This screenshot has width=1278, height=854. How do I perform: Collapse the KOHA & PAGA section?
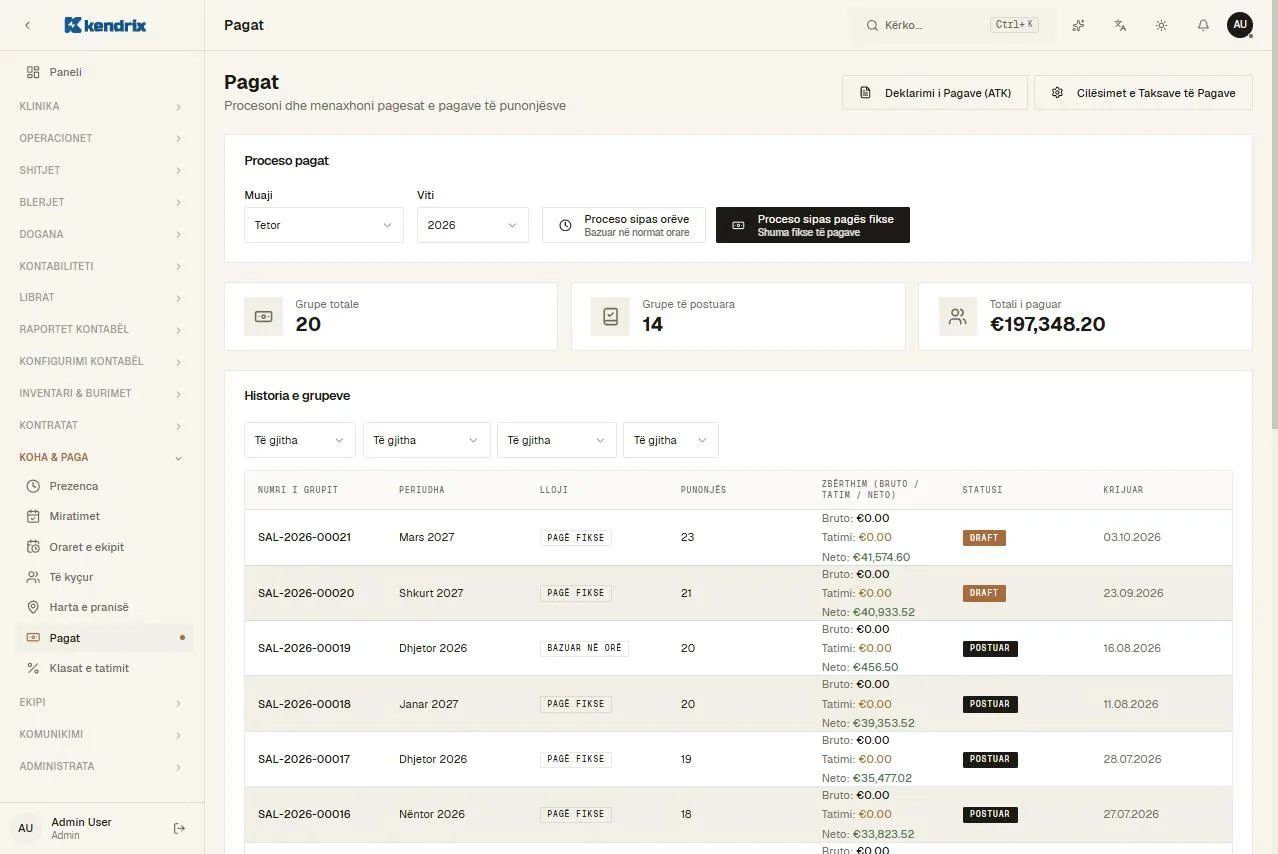tap(102, 457)
